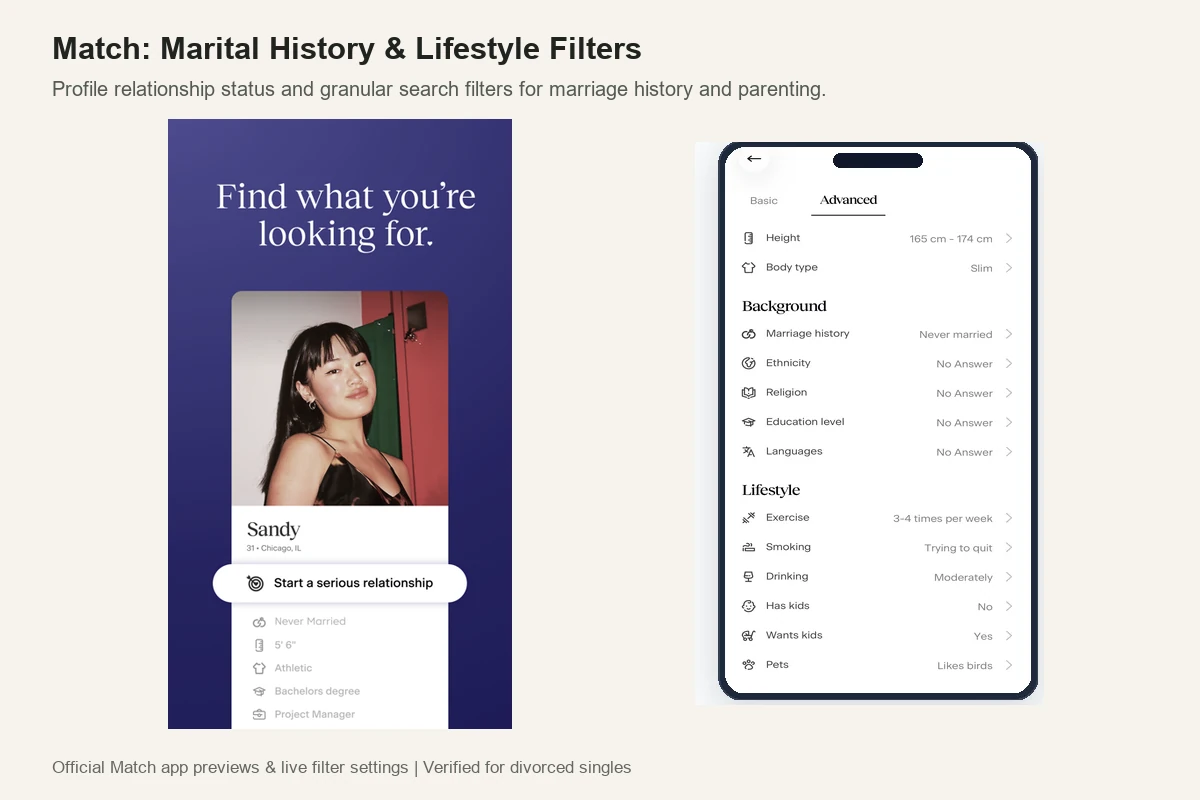This screenshot has height=800, width=1200.
Task: Click the Wants kids stroller icon
Action: point(748,636)
